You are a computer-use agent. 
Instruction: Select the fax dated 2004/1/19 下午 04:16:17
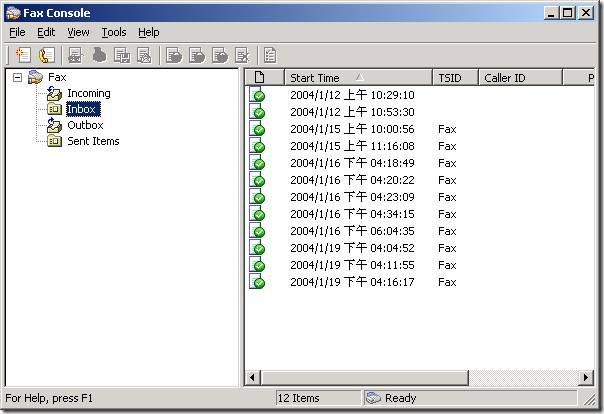tap(352, 282)
